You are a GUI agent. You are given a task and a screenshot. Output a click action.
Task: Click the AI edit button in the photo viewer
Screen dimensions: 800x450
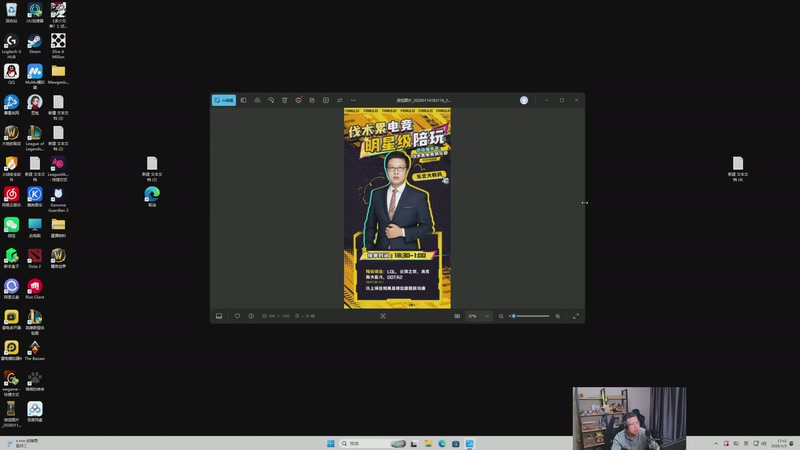tap(223, 100)
